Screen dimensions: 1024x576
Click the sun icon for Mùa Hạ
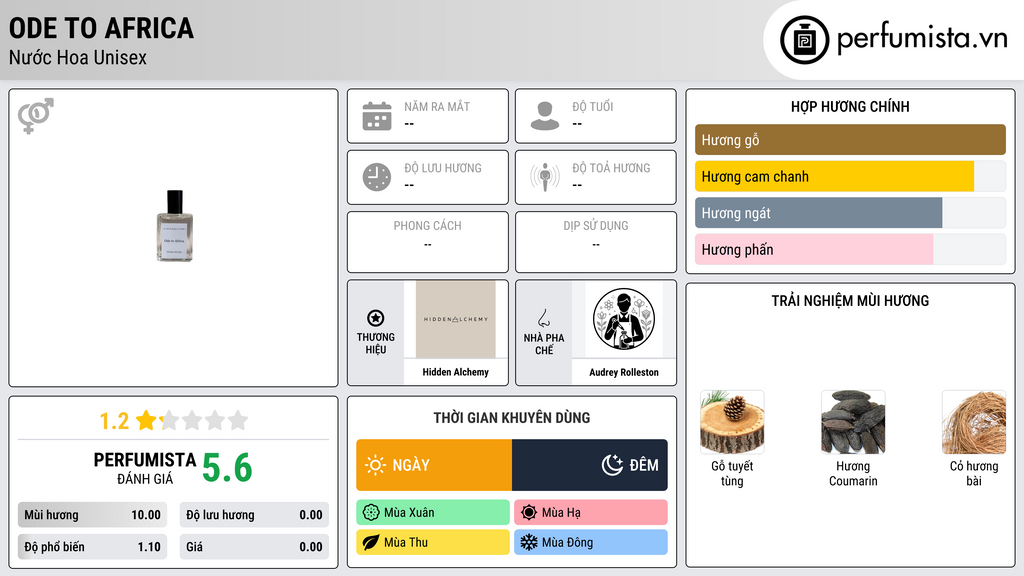click(x=529, y=513)
